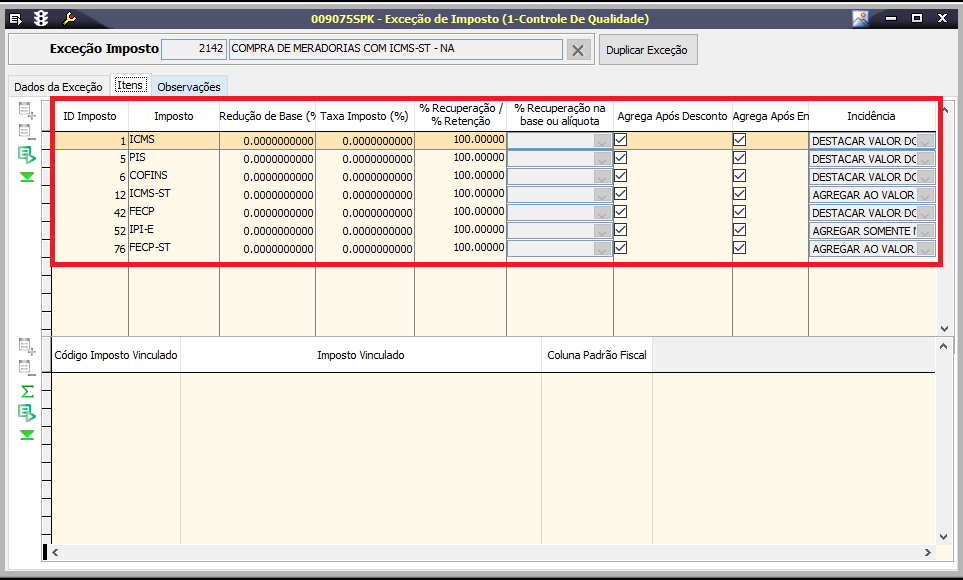Clear the exception field with the X button

(578, 50)
